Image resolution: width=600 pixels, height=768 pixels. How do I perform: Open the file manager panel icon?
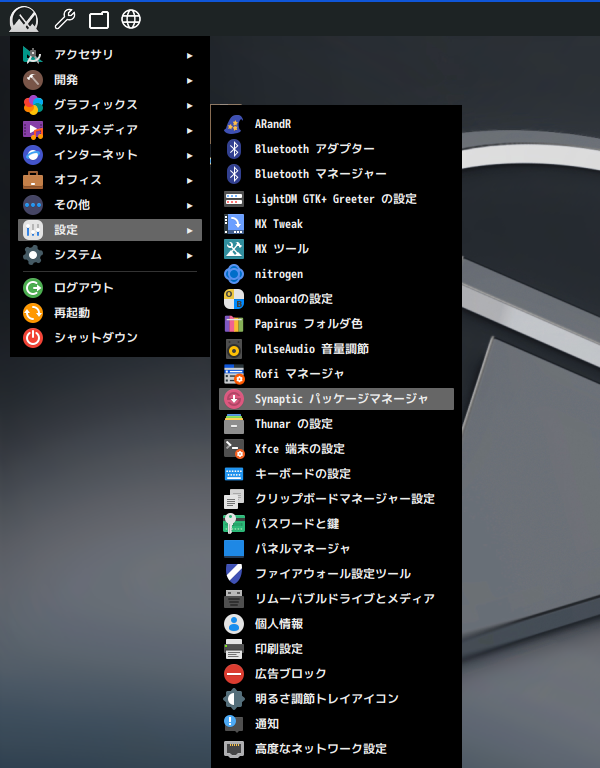(99, 20)
